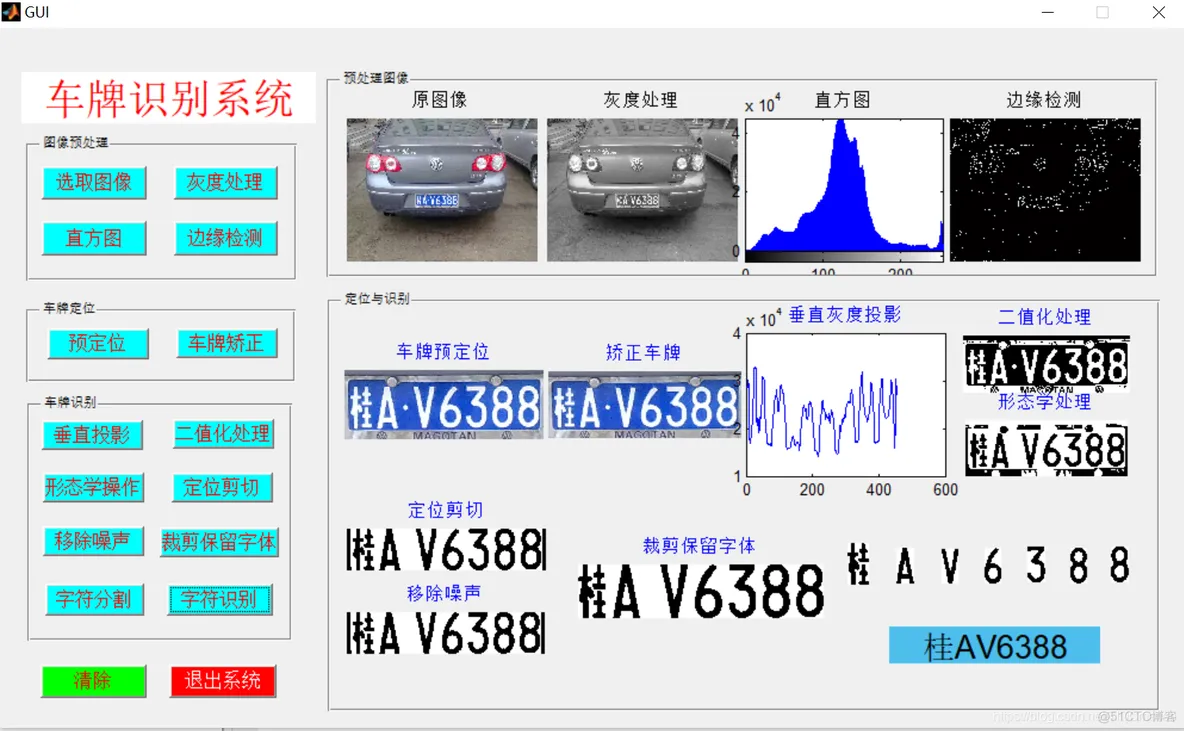Image resolution: width=1184 pixels, height=731 pixels.
Task: Click the 车牌识别系统 title text
Action: pyautogui.click(x=169, y=99)
